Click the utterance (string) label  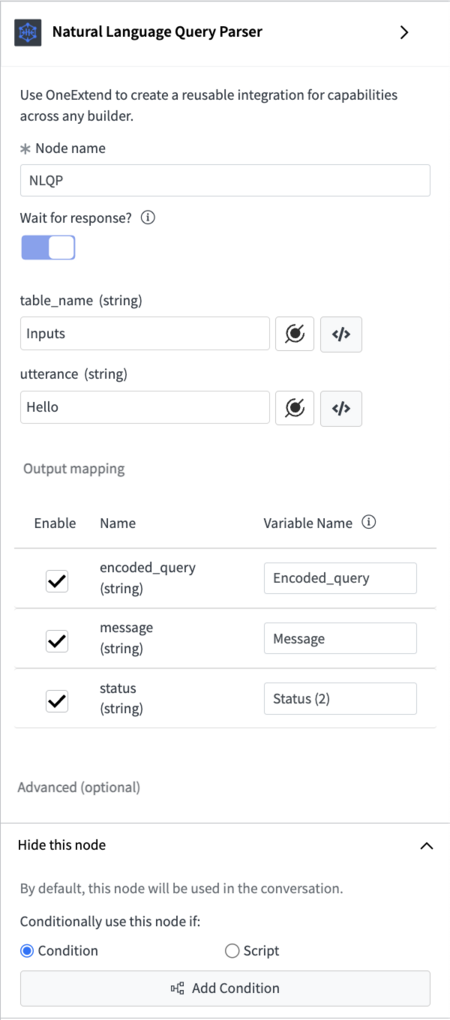tap(74, 374)
